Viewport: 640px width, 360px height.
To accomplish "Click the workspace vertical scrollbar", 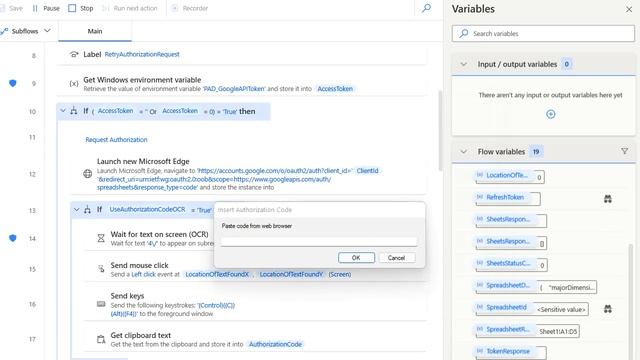I will tap(440, 131).
